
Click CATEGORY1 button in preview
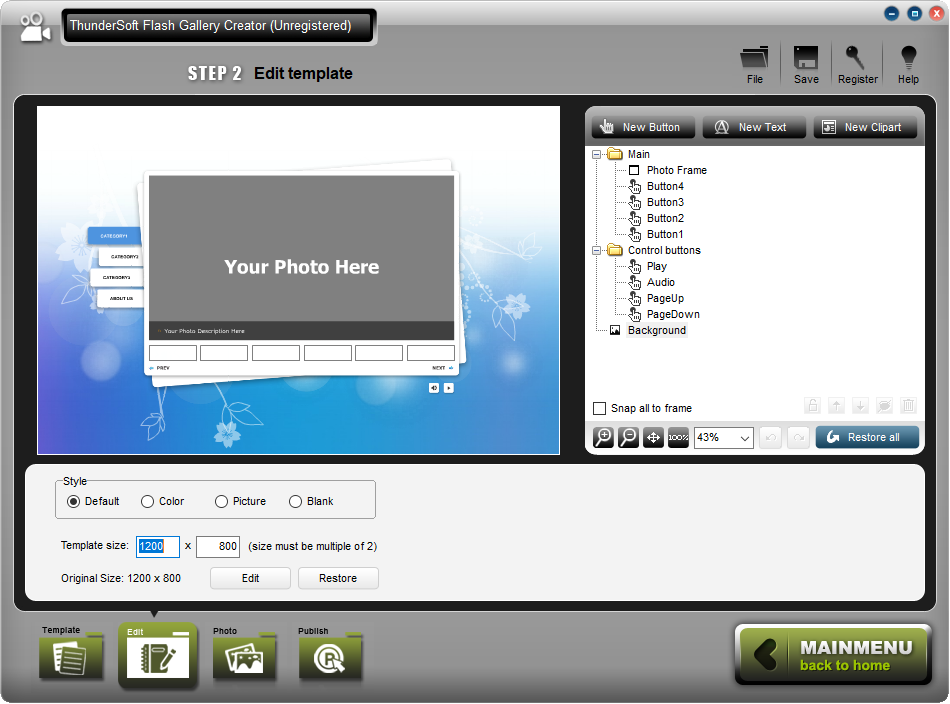[114, 236]
